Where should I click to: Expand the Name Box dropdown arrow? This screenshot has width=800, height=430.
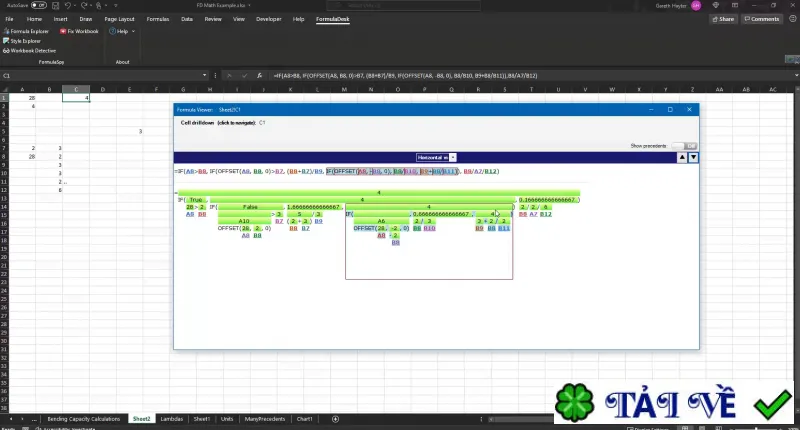[205, 75]
